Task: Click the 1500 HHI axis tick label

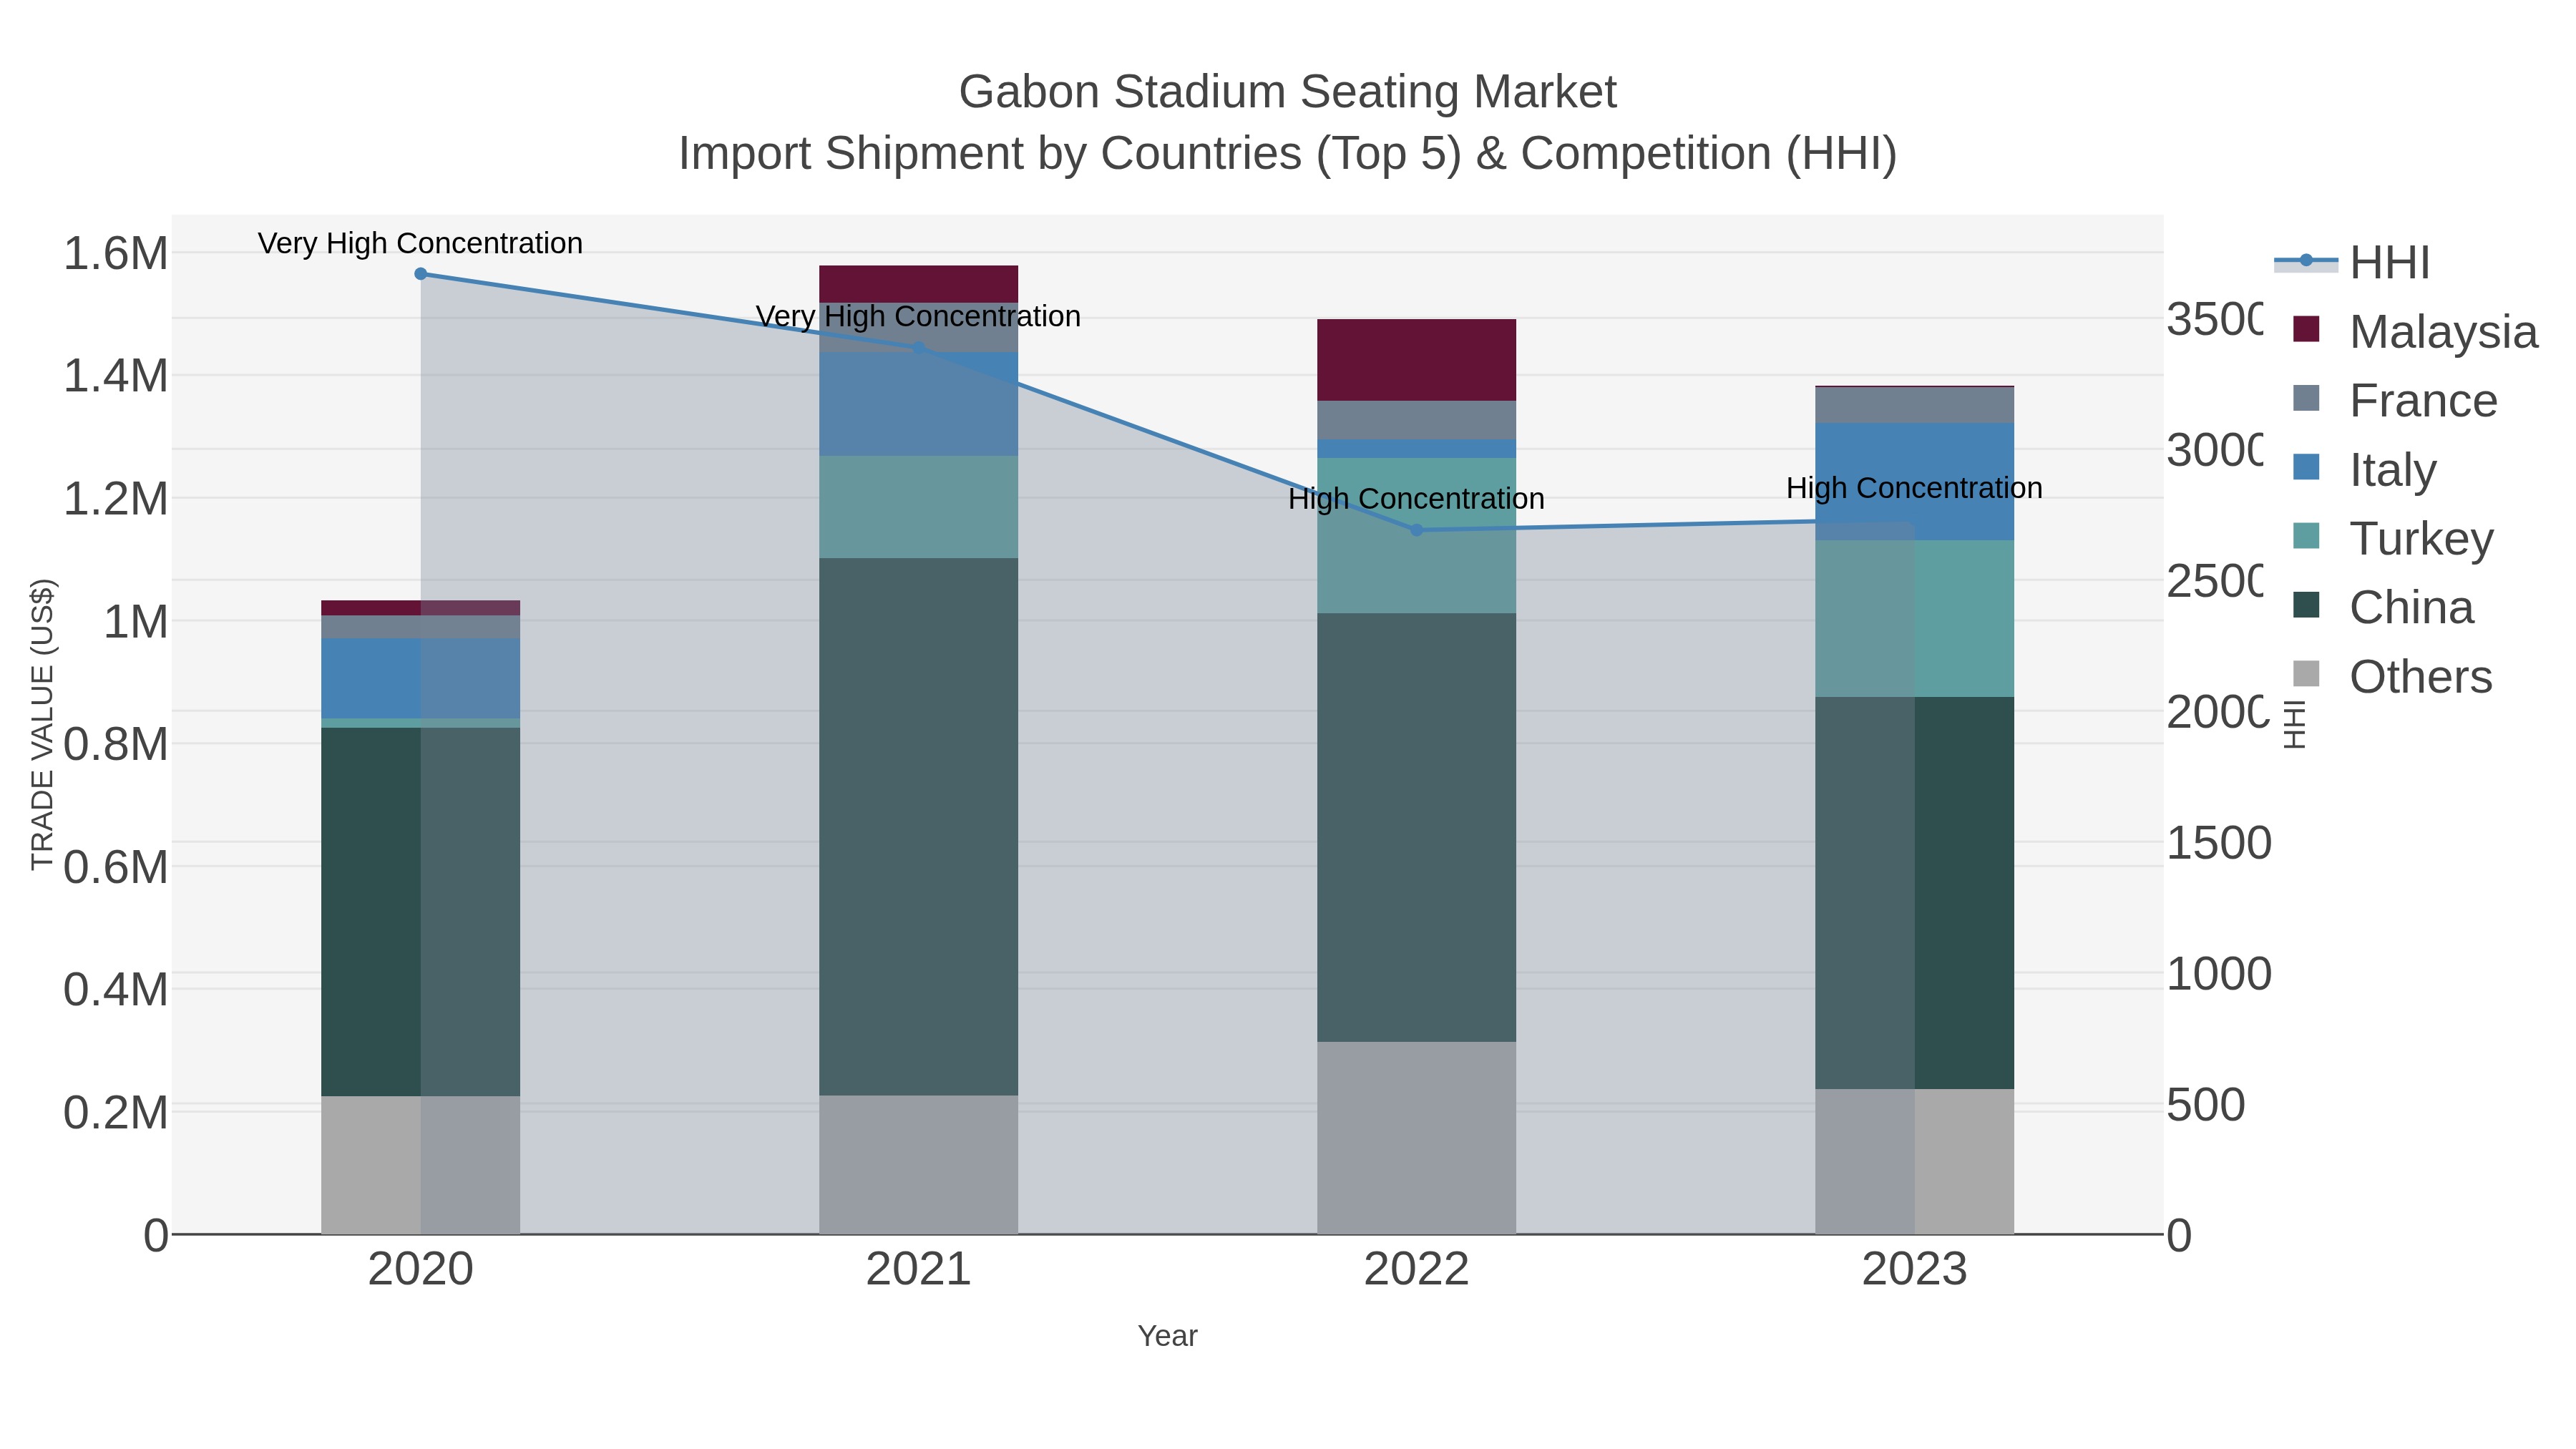Action: click(x=2219, y=844)
